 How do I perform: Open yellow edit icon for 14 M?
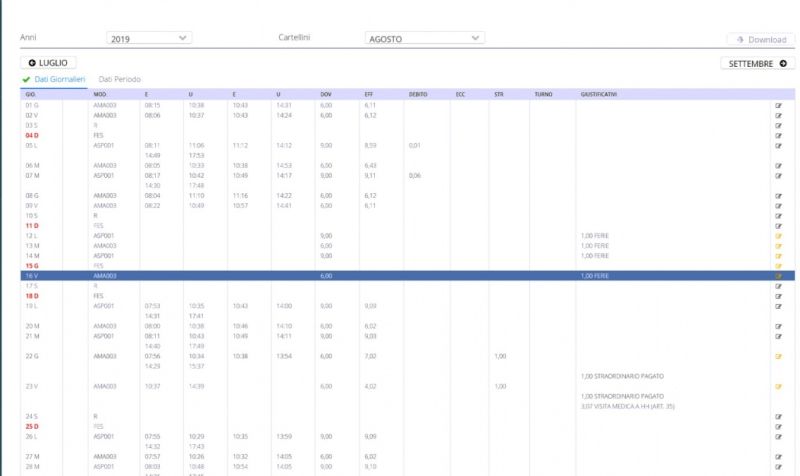tap(778, 256)
